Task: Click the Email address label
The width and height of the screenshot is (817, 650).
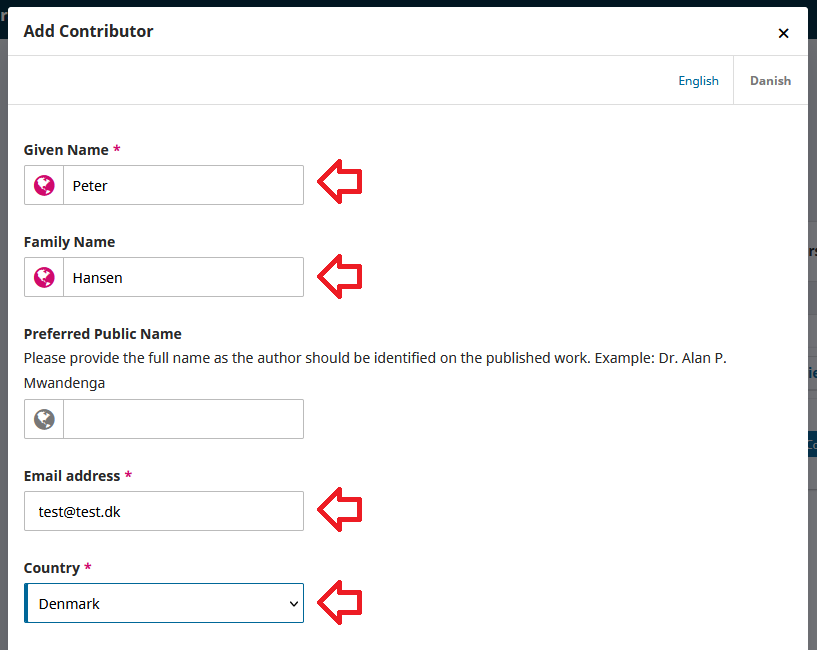Action: (72, 476)
